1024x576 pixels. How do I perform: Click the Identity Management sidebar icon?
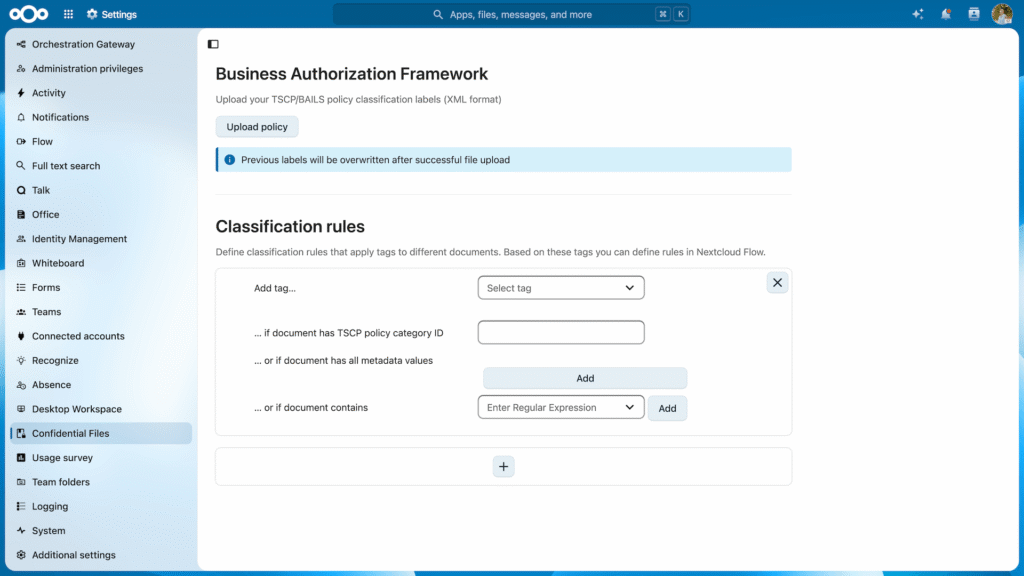(x=21, y=239)
